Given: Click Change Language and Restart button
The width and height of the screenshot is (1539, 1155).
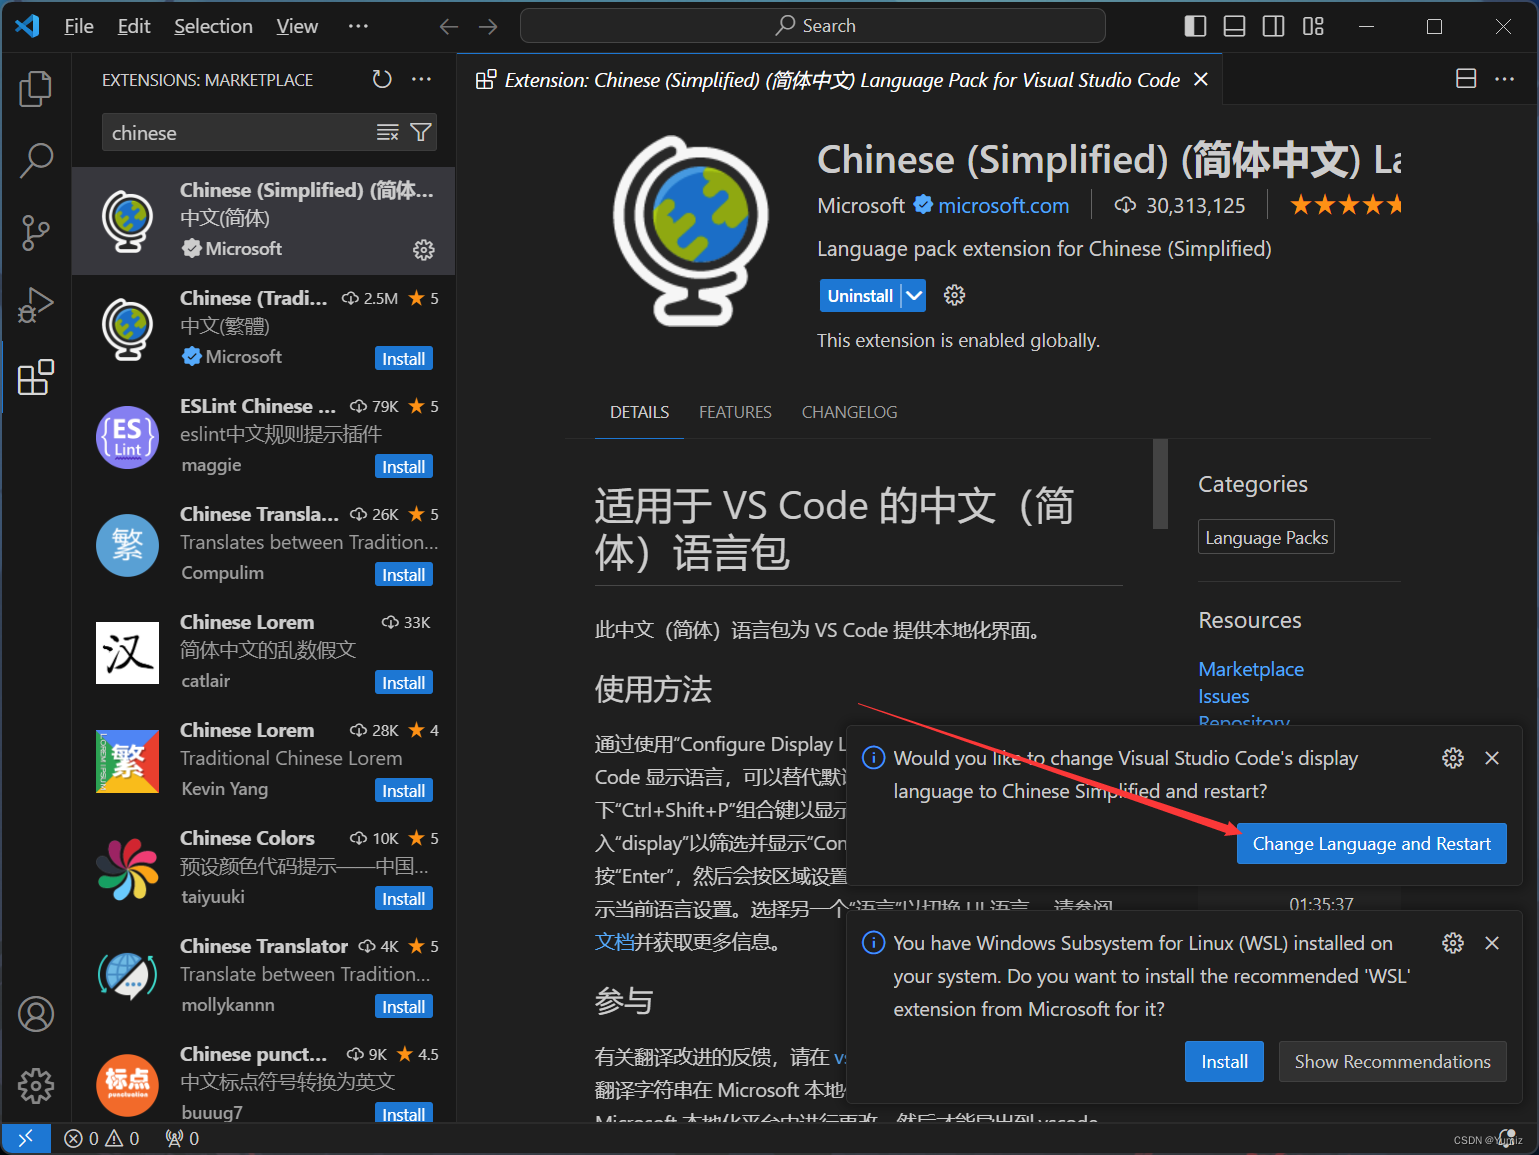Looking at the screenshot, I should (x=1372, y=844).
